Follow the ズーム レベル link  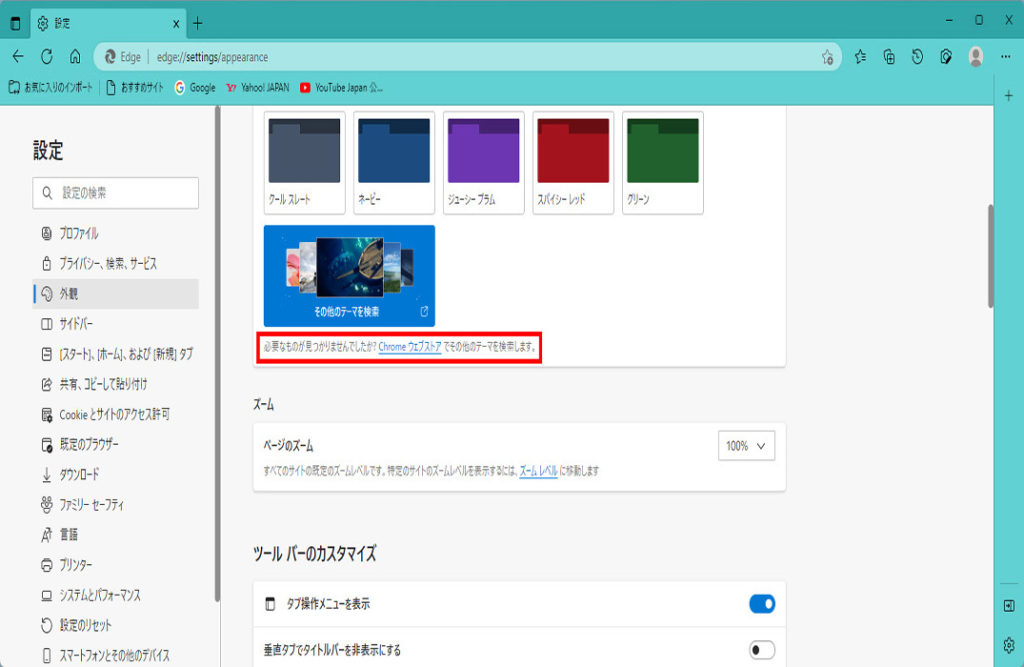coord(538,470)
